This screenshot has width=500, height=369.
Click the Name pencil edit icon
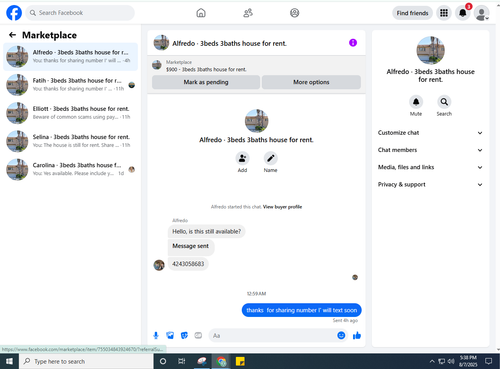[271, 158]
